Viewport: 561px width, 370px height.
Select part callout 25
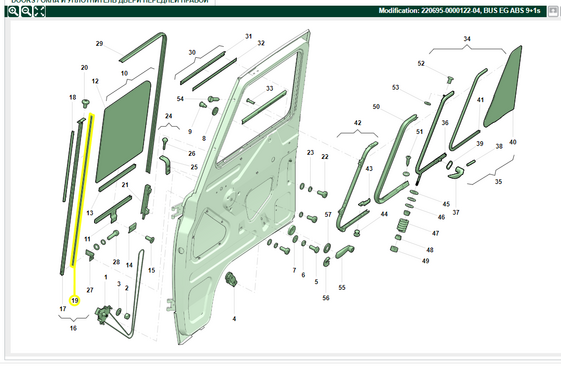point(194,167)
